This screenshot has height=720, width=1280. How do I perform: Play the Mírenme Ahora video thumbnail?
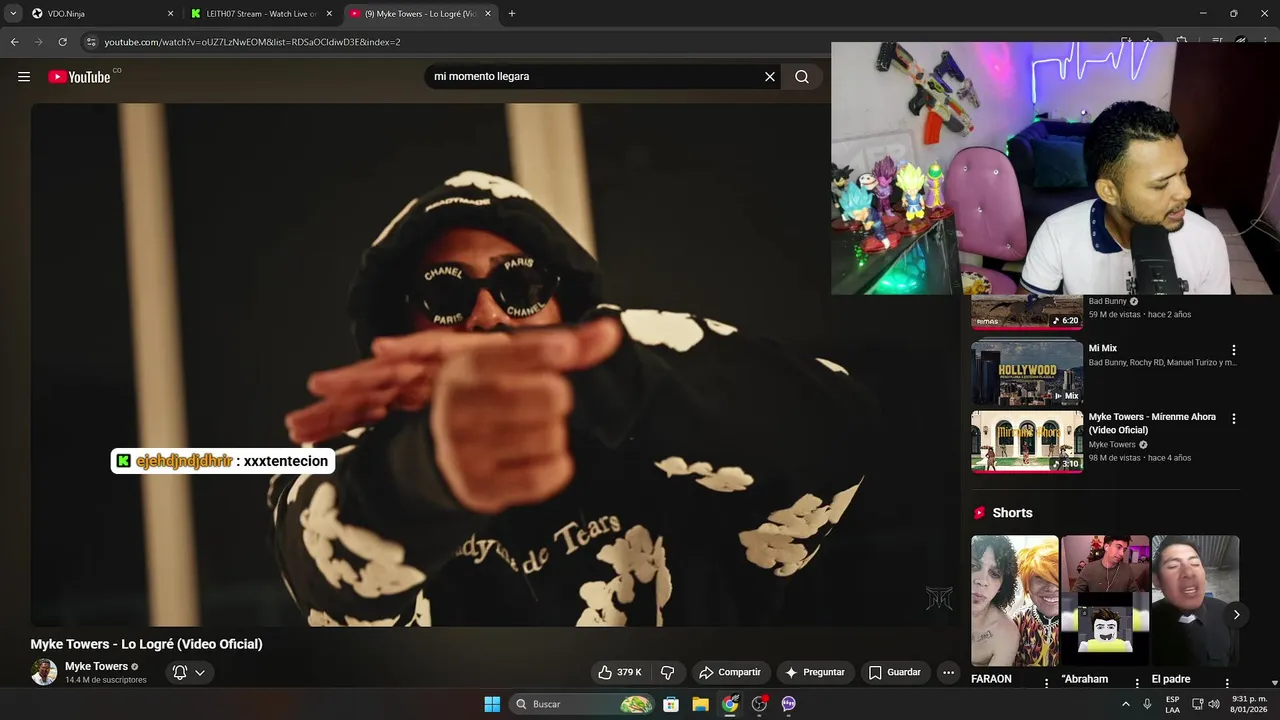coord(1027,441)
